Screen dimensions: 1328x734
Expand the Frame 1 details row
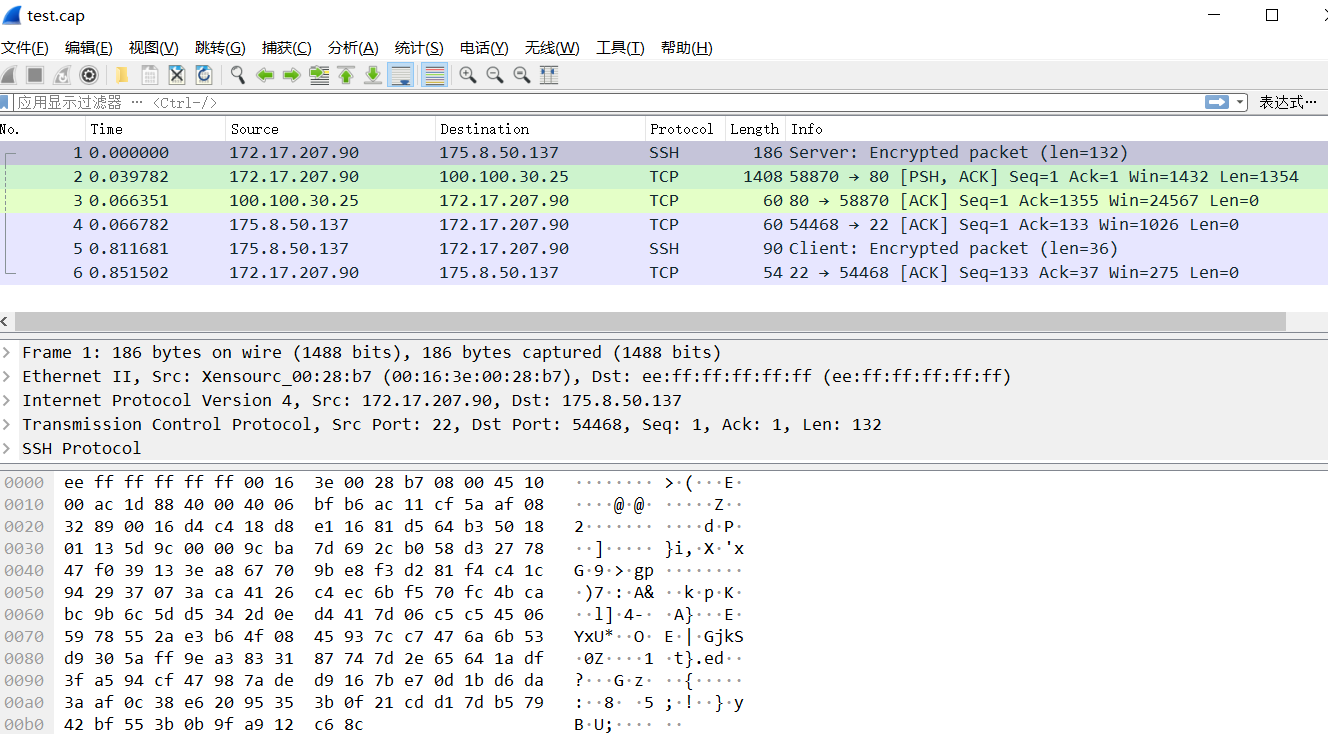point(8,353)
